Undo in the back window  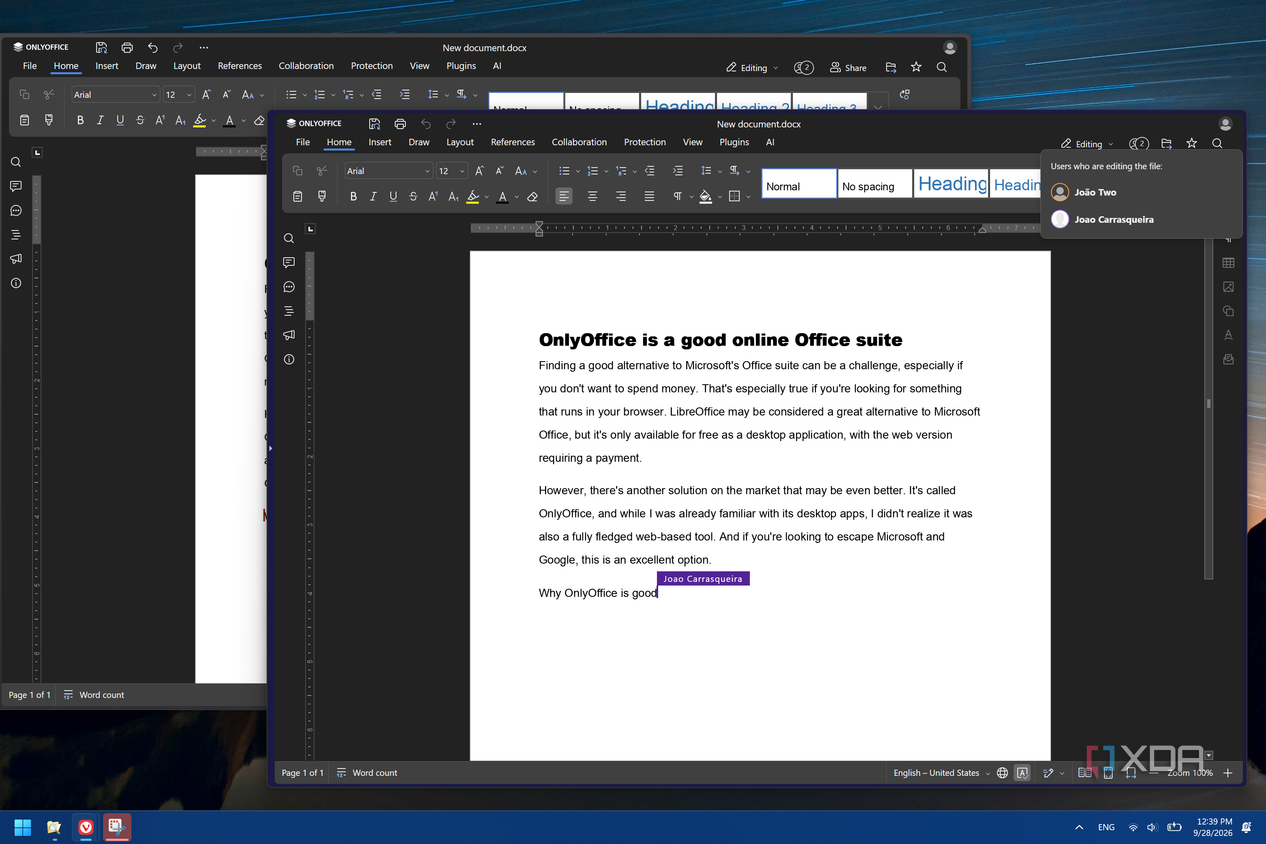[x=153, y=47]
